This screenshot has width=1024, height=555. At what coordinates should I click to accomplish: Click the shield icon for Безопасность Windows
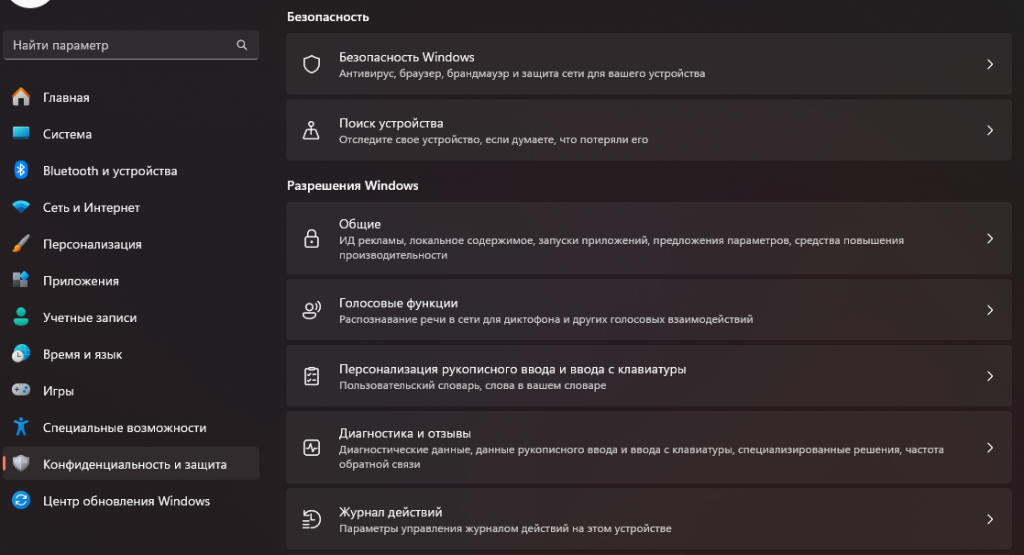[x=312, y=64]
